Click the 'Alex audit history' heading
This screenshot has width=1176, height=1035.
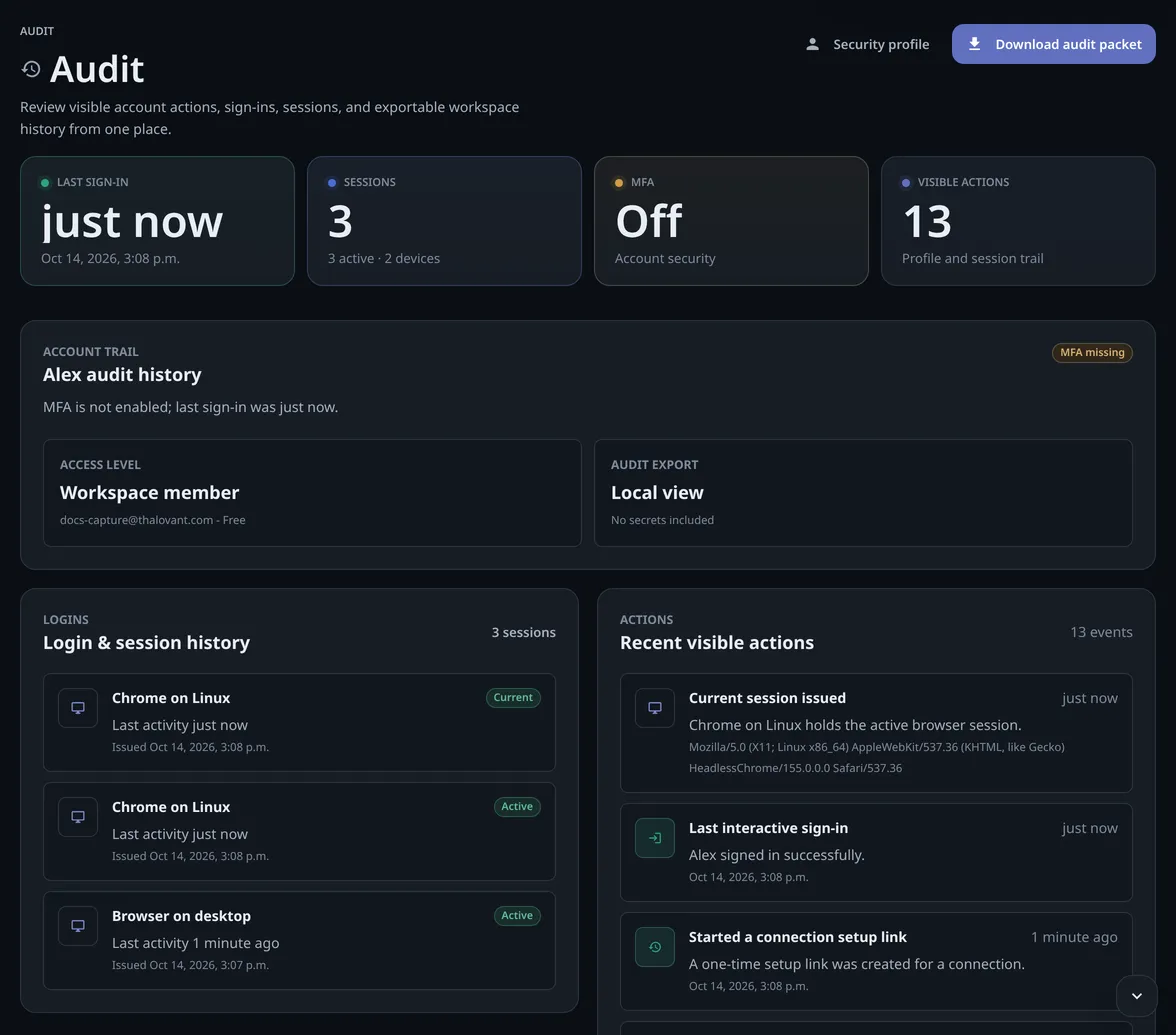122,374
